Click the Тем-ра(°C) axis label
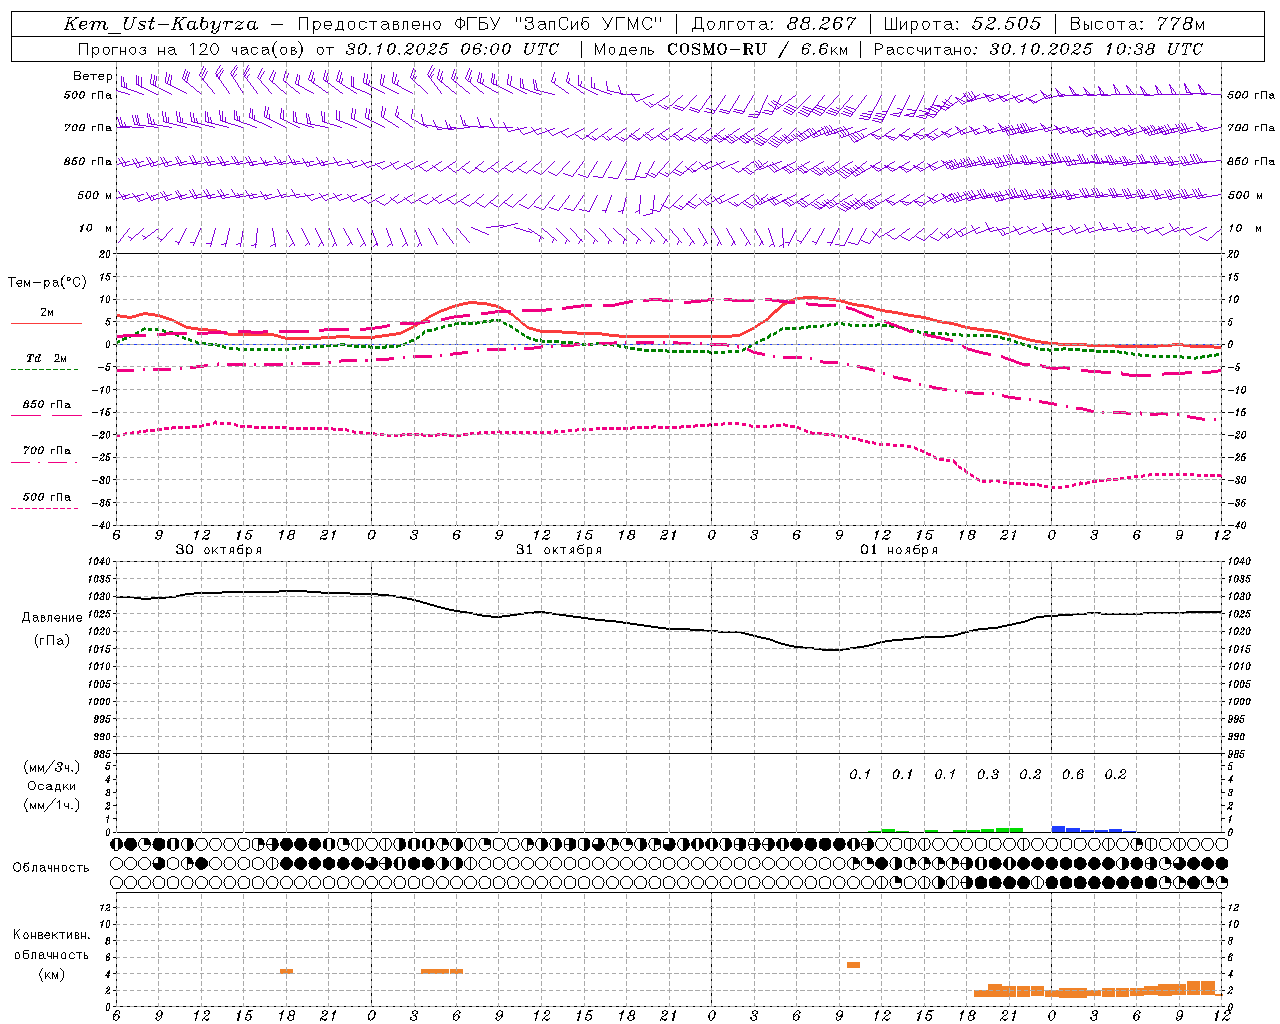Image resolution: width=1280 pixels, height=1024 pixels. tap(47, 283)
